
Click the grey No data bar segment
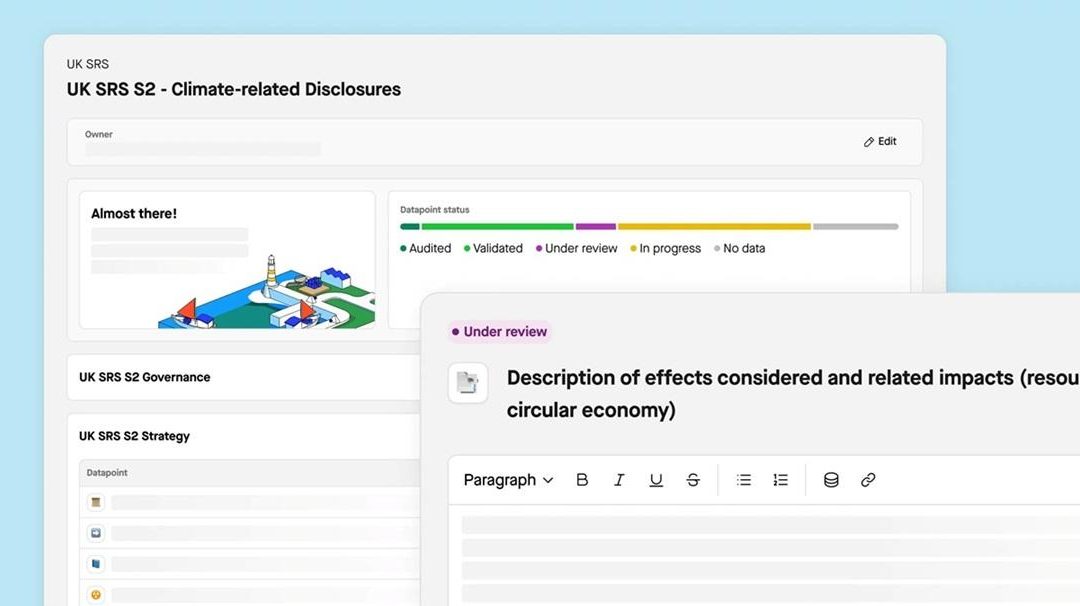point(855,227)
